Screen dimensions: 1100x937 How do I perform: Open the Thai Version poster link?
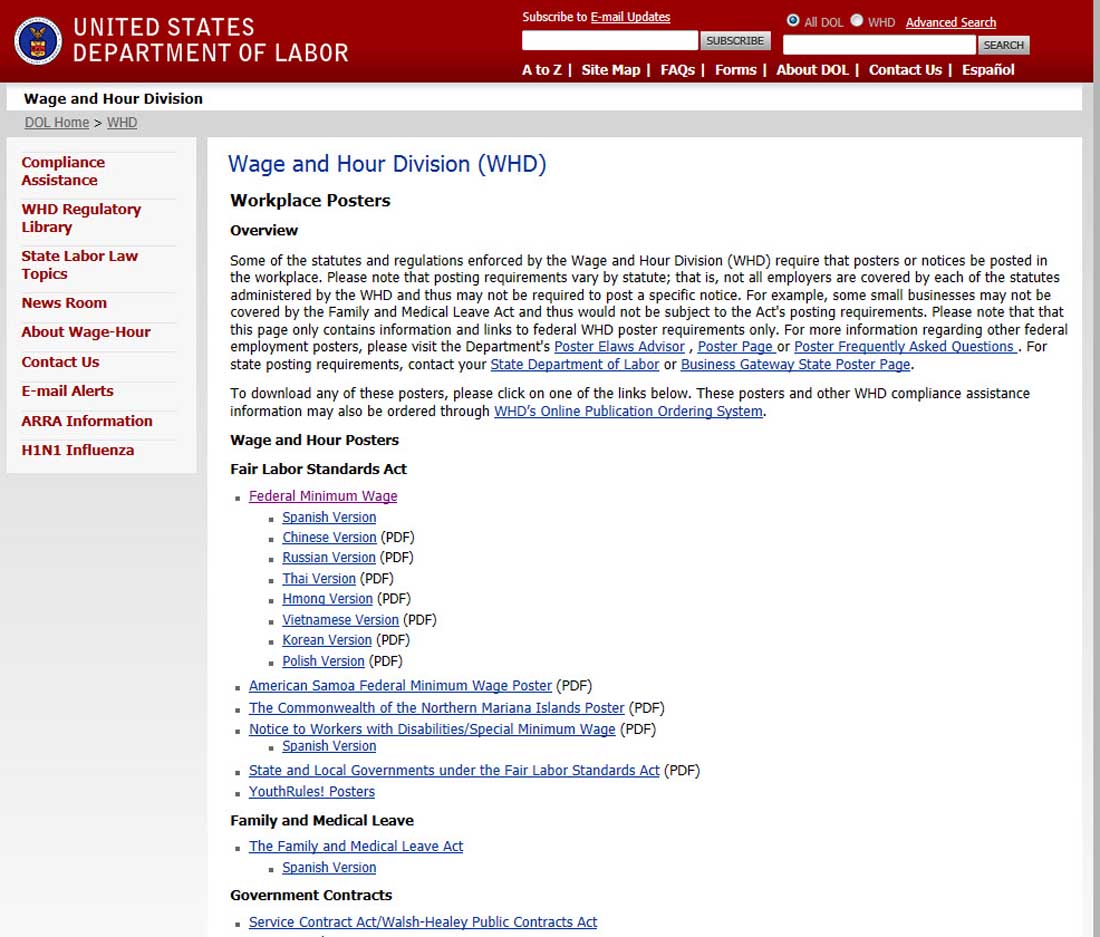point(318,579)
